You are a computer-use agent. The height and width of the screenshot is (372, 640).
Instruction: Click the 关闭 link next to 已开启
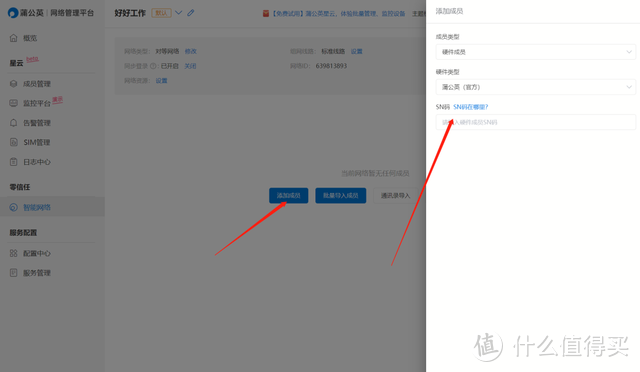pyautogui.click(x=190, y=66)
